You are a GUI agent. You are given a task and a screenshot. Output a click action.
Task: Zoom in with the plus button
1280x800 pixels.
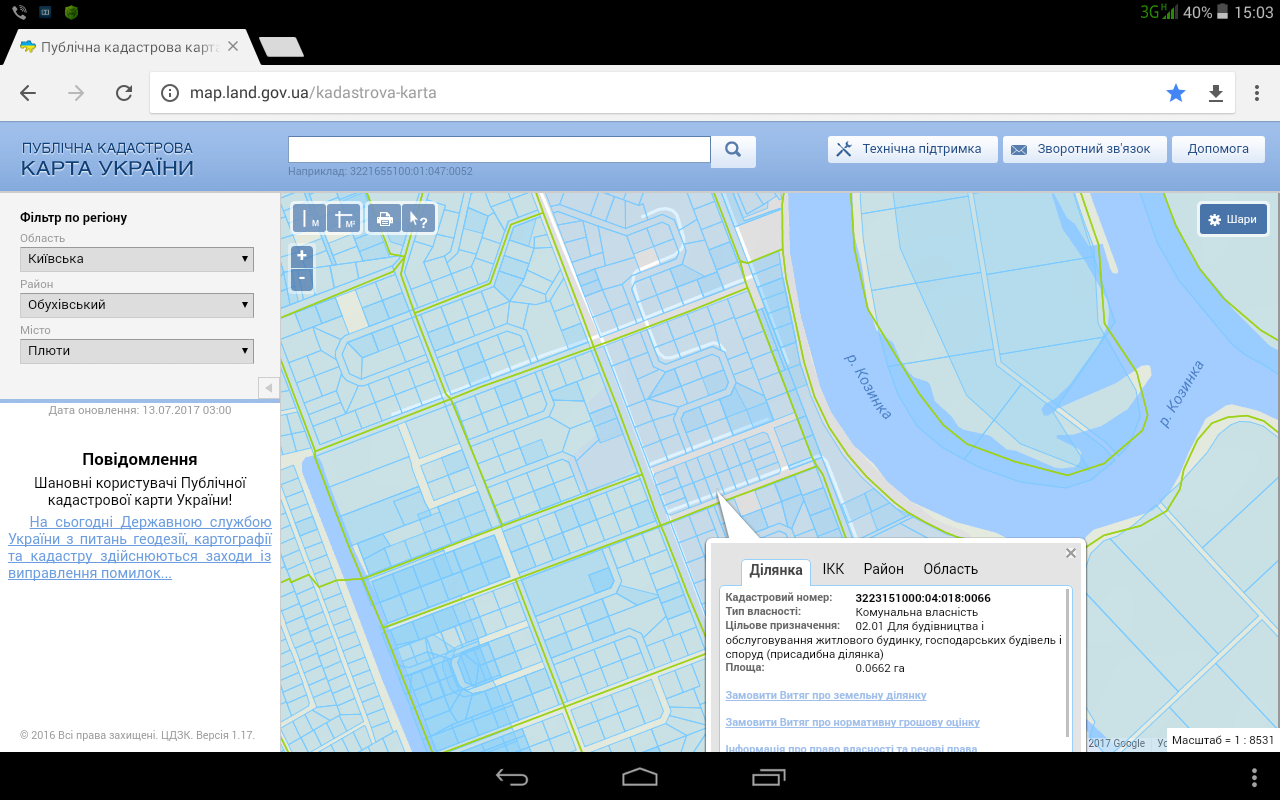(x=302, y=256)
